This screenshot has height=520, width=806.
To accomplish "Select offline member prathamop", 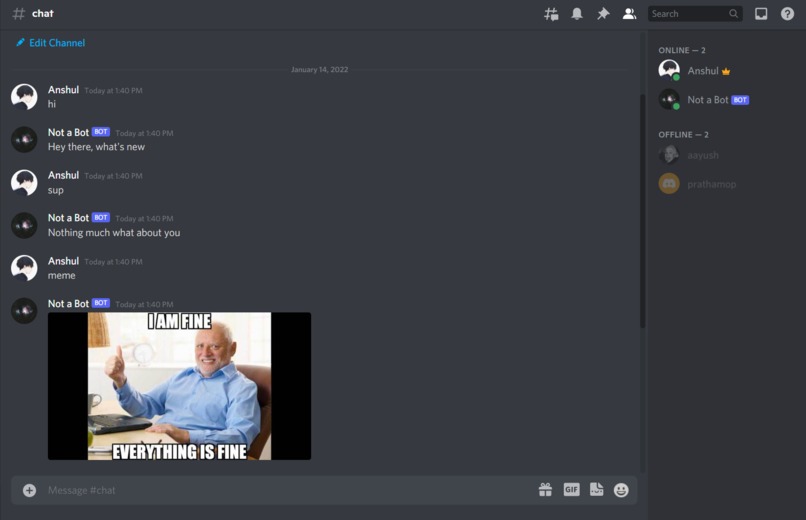I will click(725, 184).
